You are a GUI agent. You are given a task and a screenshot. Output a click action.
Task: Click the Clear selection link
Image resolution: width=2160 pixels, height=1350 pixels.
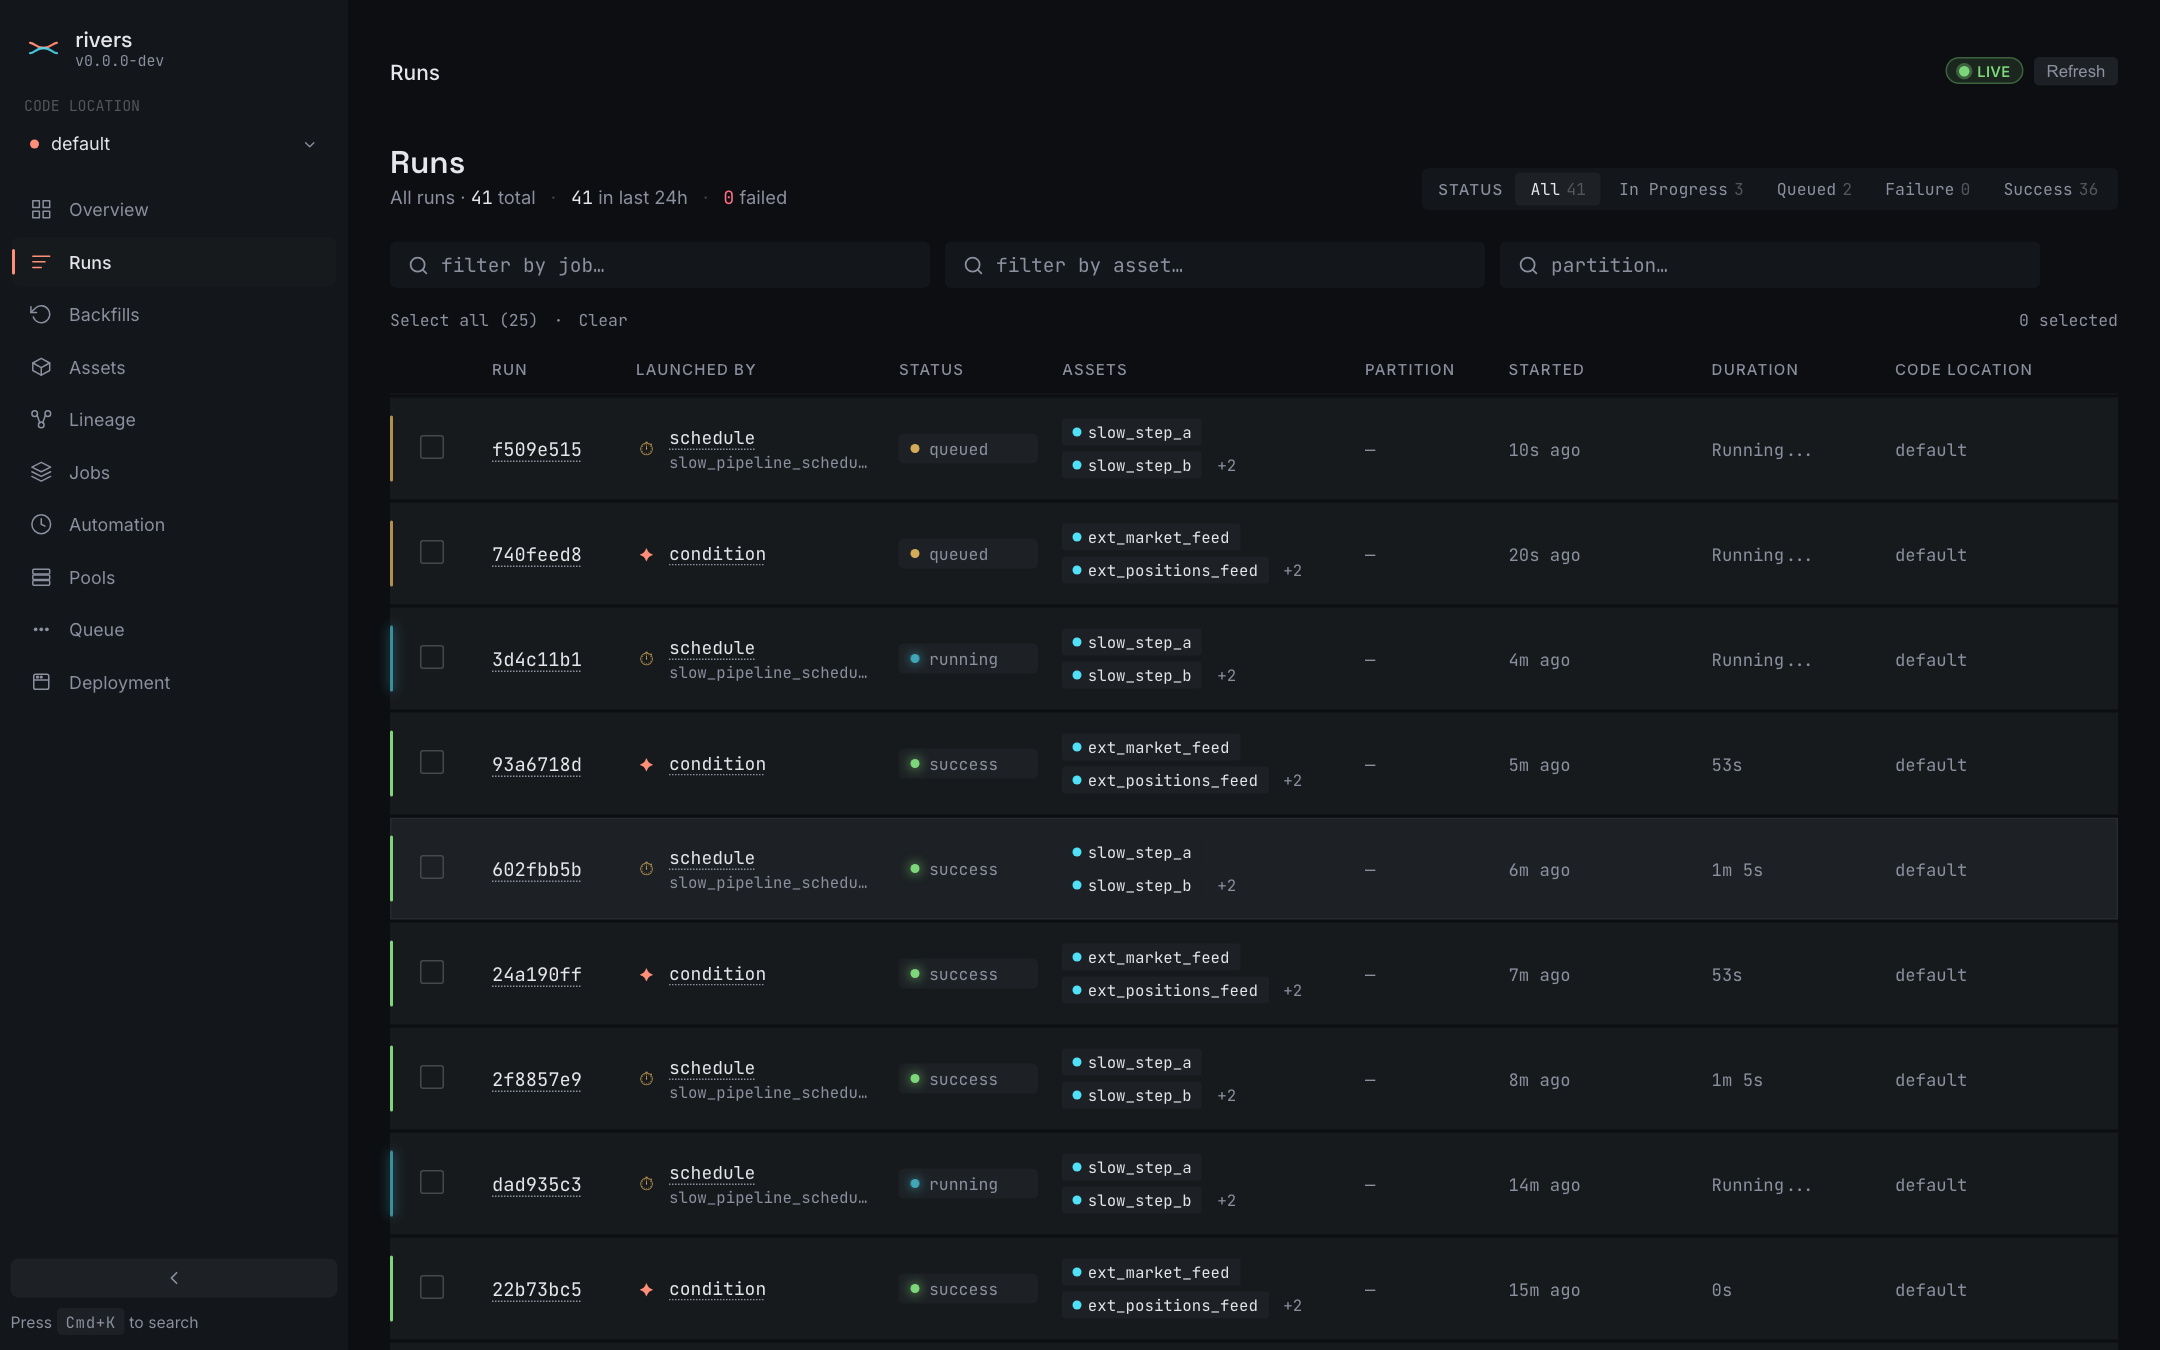603,320
